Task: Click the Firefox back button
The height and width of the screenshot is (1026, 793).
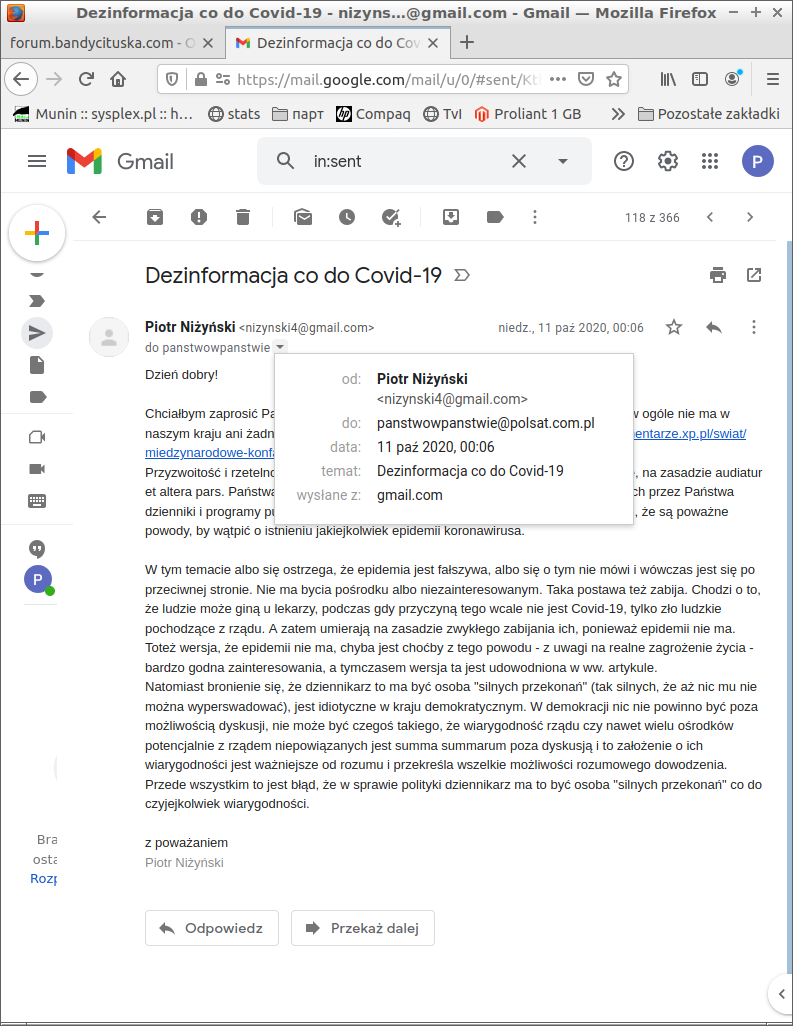Action: click(21, 79)
